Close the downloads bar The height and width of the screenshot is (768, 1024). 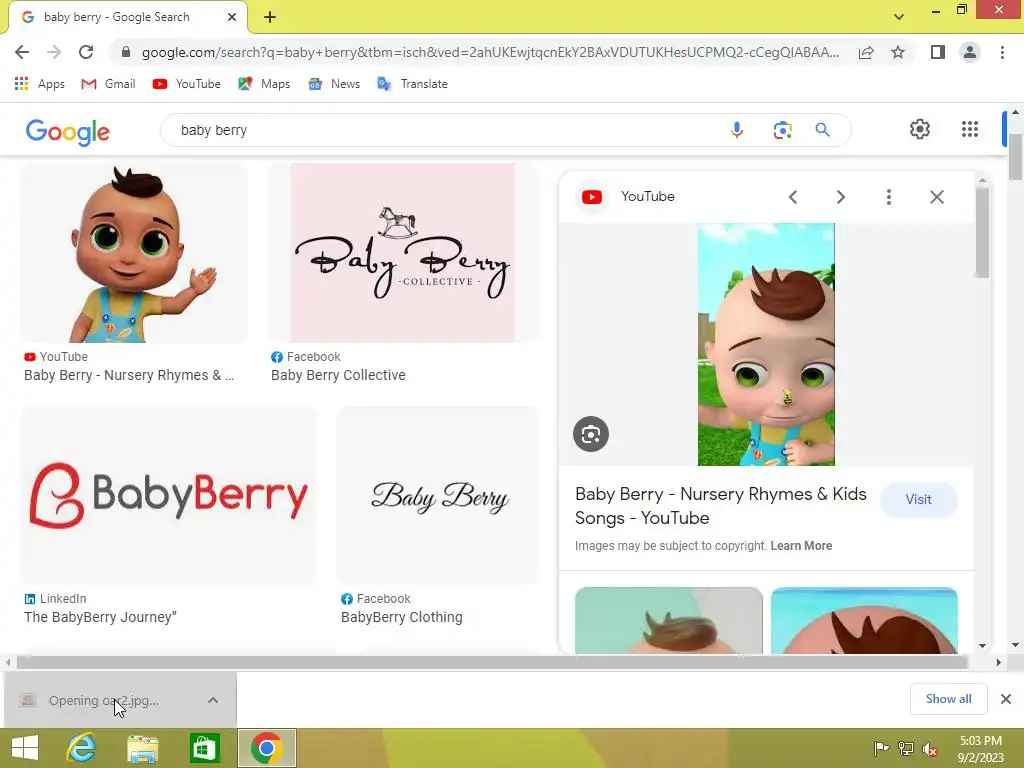pyautogui.click(x=1006, y=699)
